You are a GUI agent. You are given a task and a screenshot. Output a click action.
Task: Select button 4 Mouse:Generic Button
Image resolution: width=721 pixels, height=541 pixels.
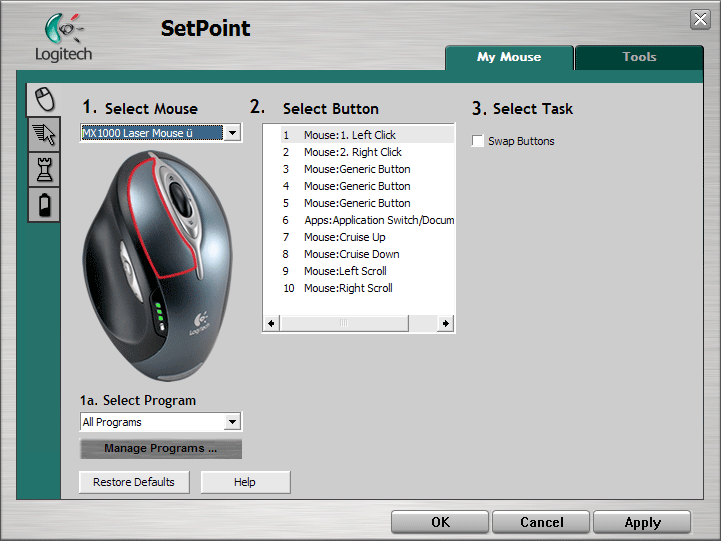click(367, 186)
